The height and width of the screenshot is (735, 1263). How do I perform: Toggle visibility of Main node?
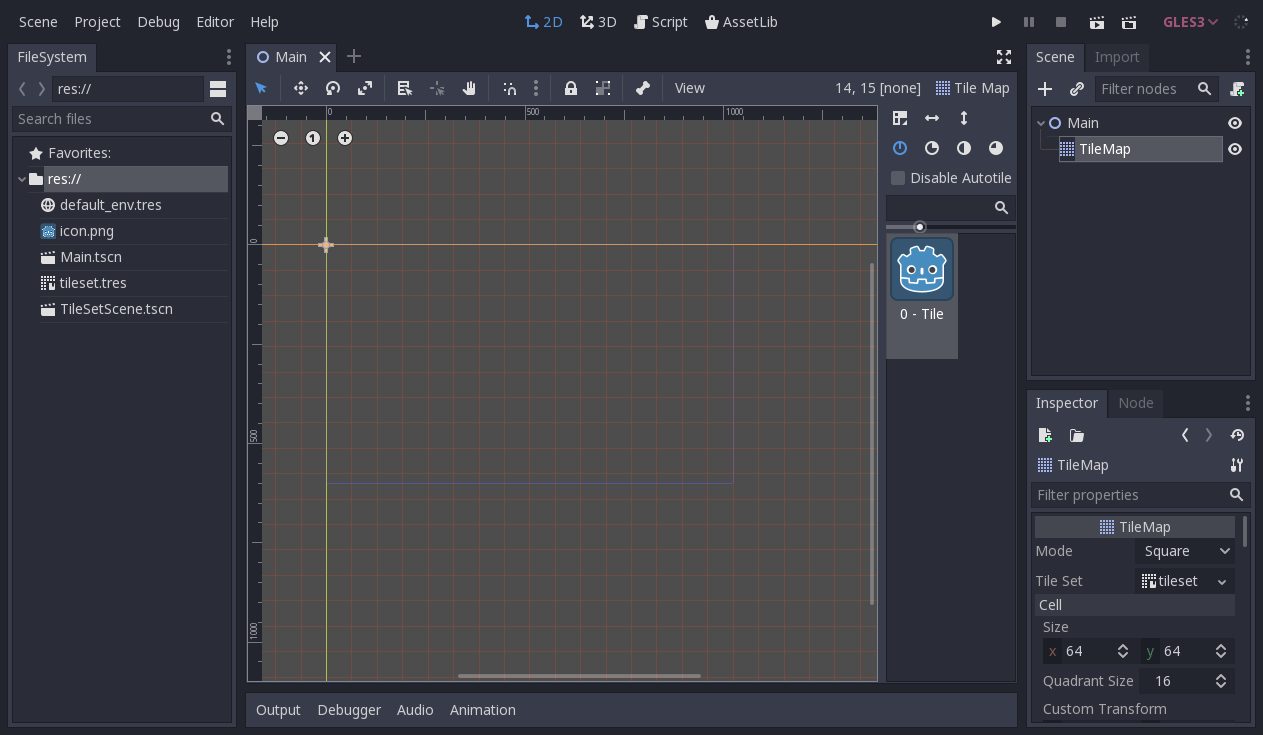(1235, 123)
